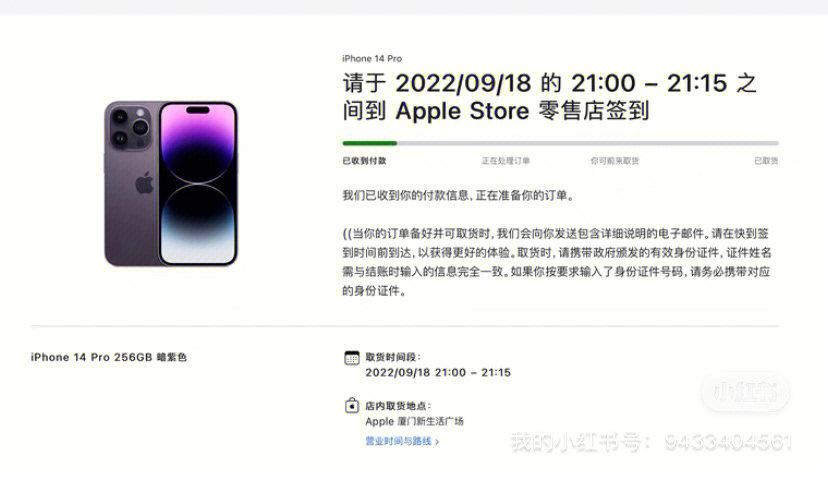Viewport: 828px width, 479px height.
Task: Click the Apple Store check-in heading
Action: [549, 97]
